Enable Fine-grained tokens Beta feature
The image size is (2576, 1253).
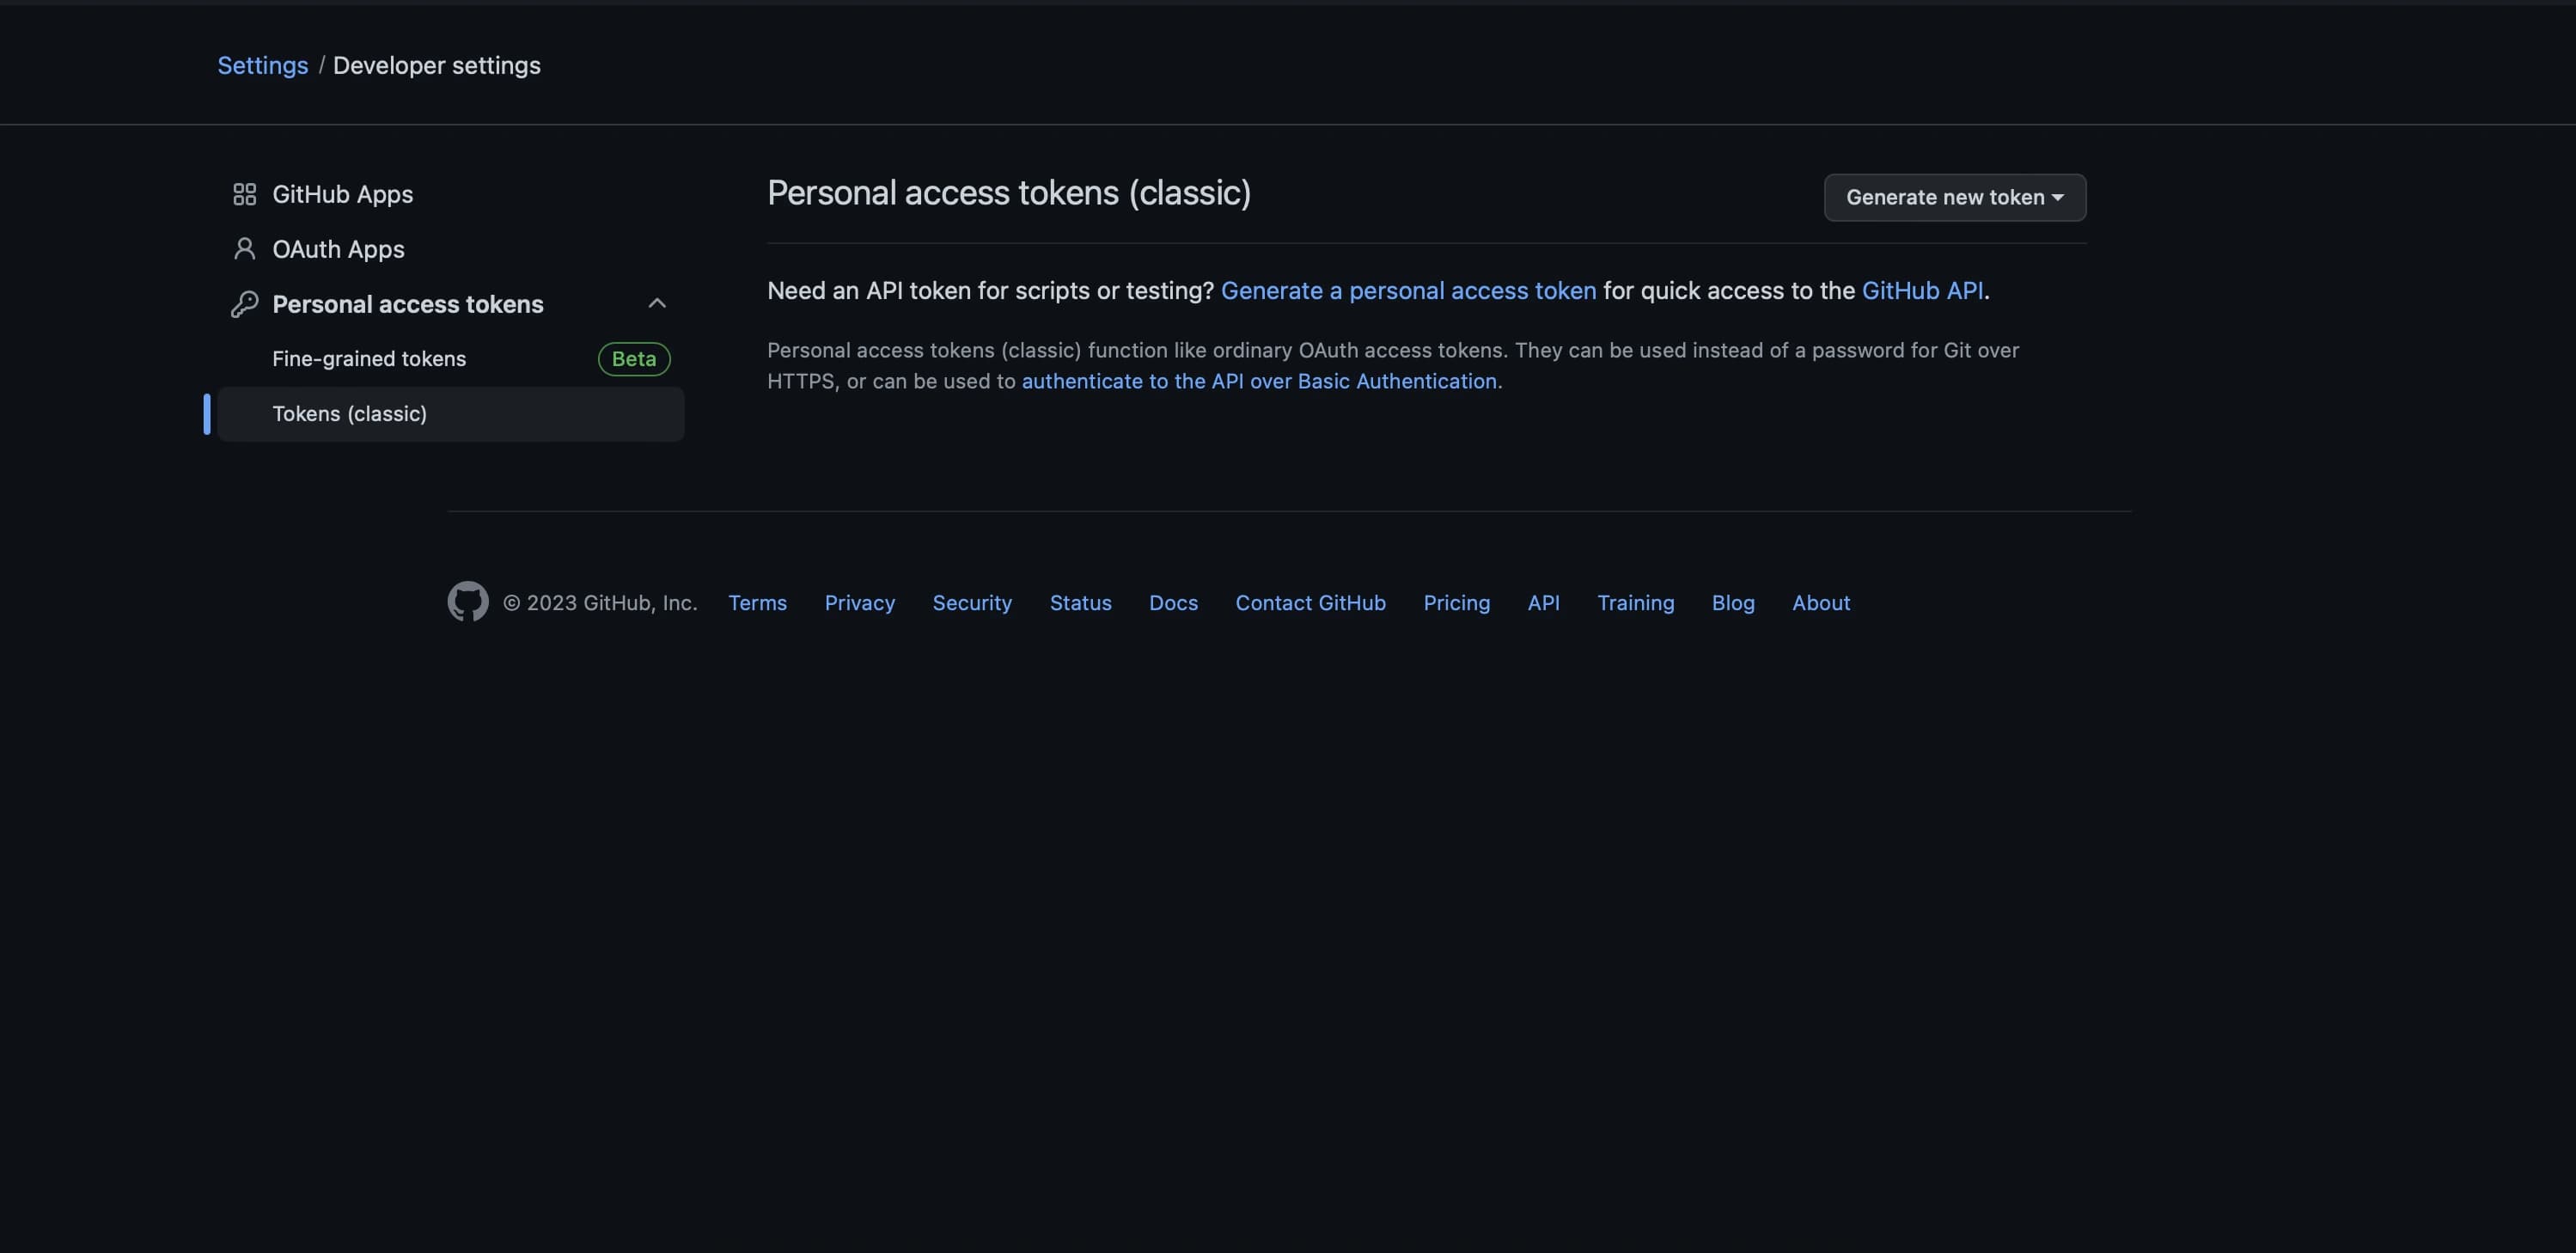pos(445,357)
